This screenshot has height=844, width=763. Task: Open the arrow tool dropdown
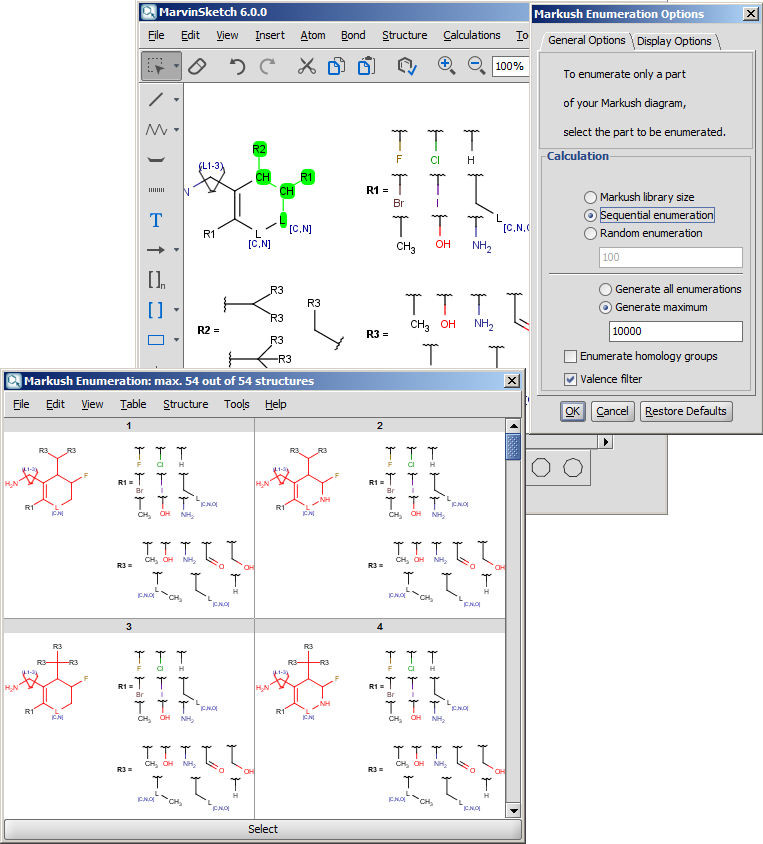coord(177,250)
